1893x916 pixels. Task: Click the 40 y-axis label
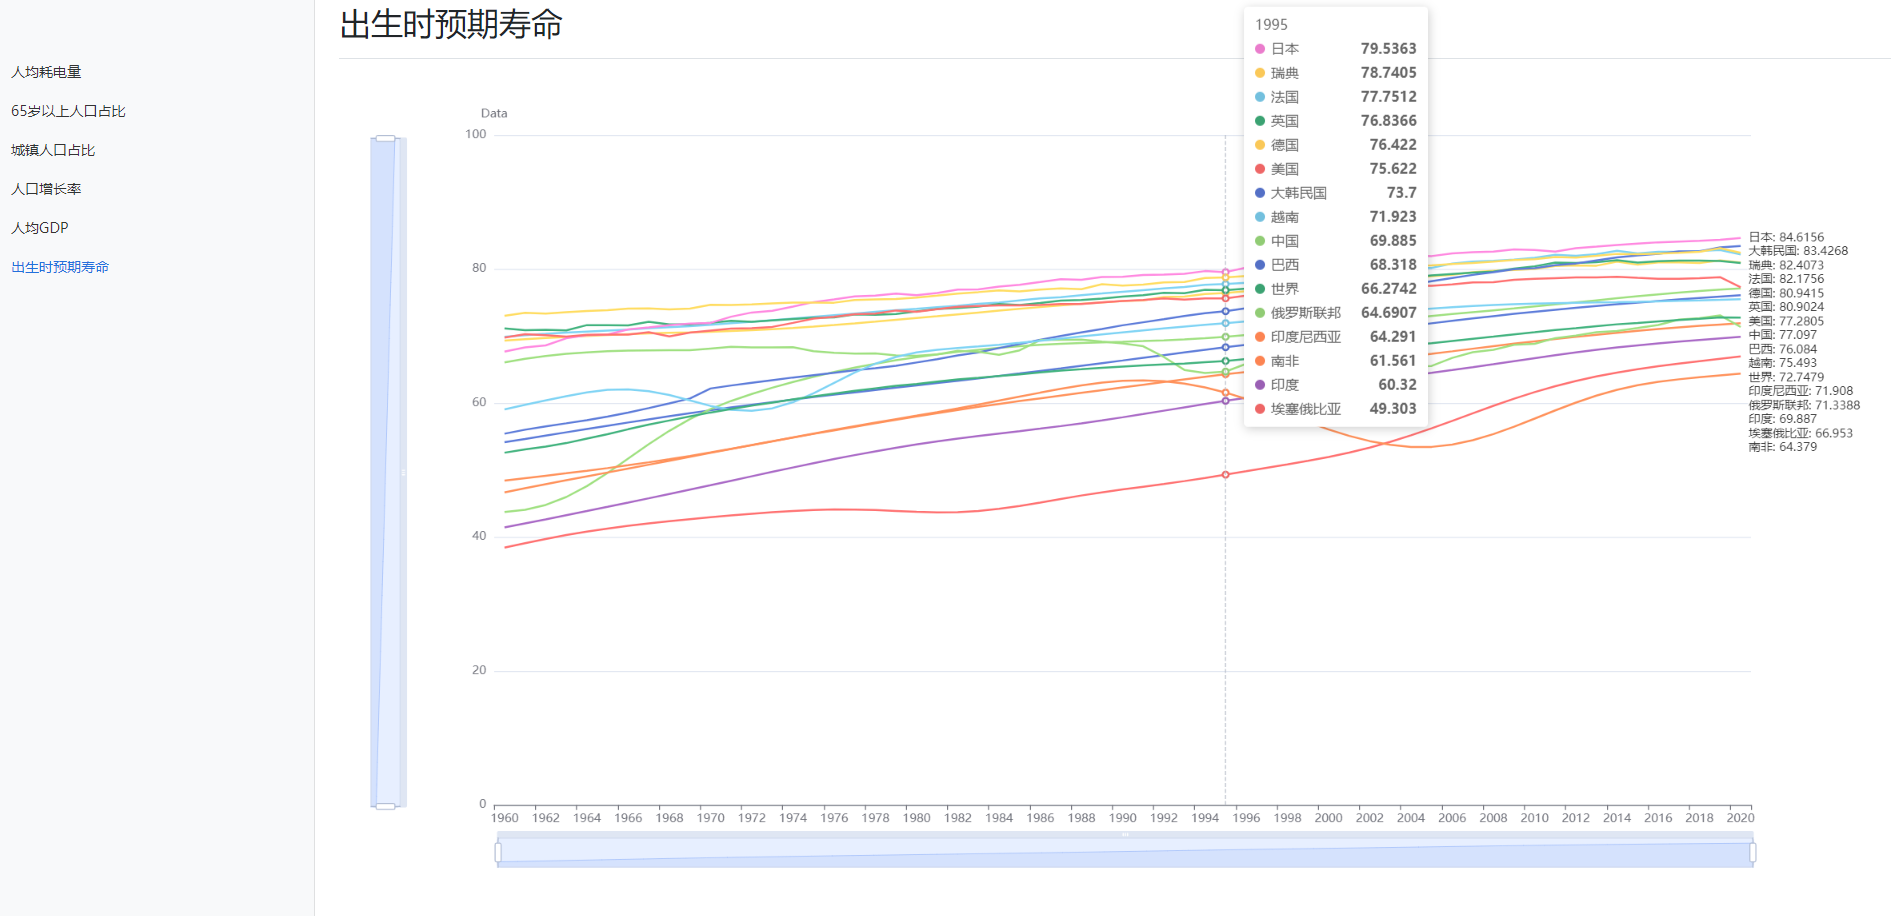pyautogui.click(x=480, y=536)
